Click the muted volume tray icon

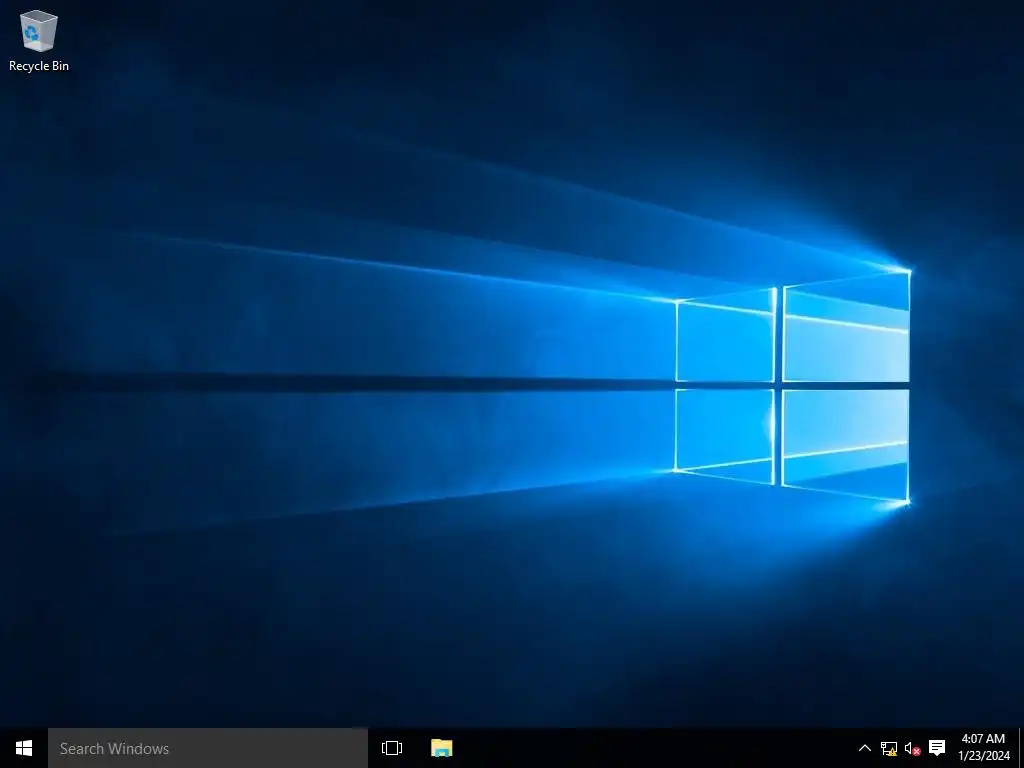(x=912, y=748)
